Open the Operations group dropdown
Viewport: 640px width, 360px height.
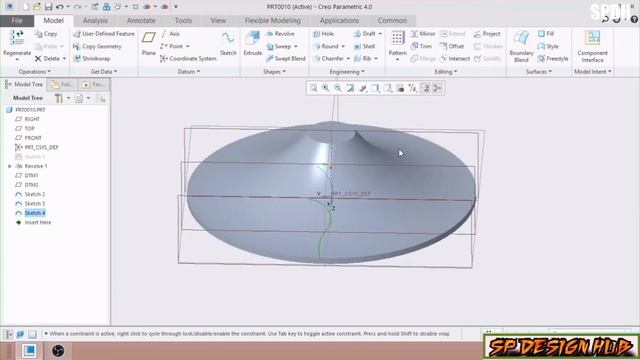[x=34, y=72]
